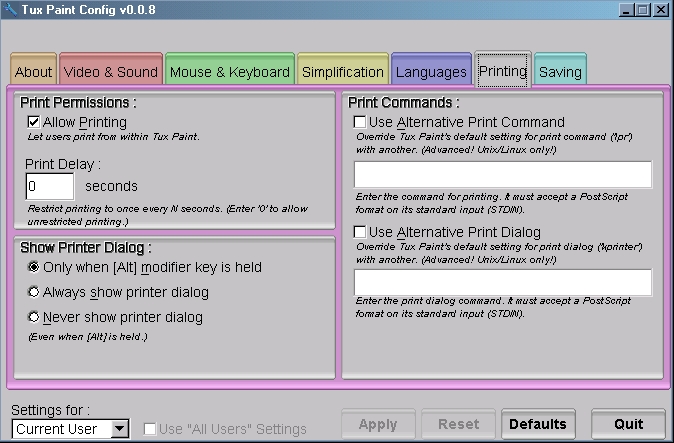Open the Mouse & Keyboard tab

click(229, 72)
